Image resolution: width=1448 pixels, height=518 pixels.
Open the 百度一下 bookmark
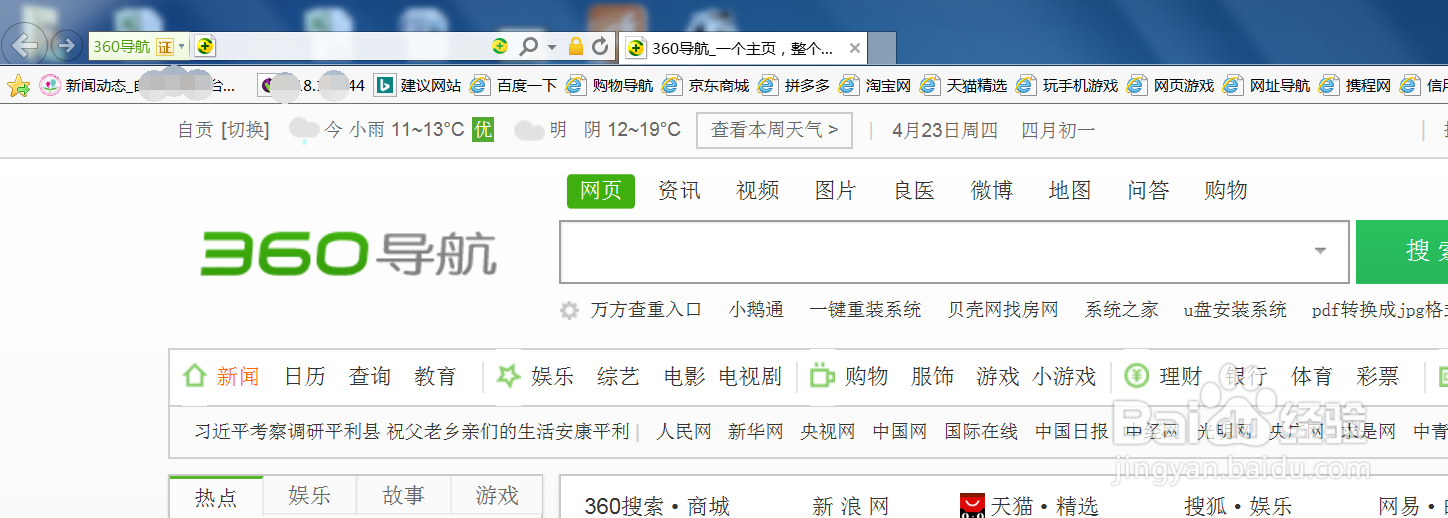click(x=513, y=86)
